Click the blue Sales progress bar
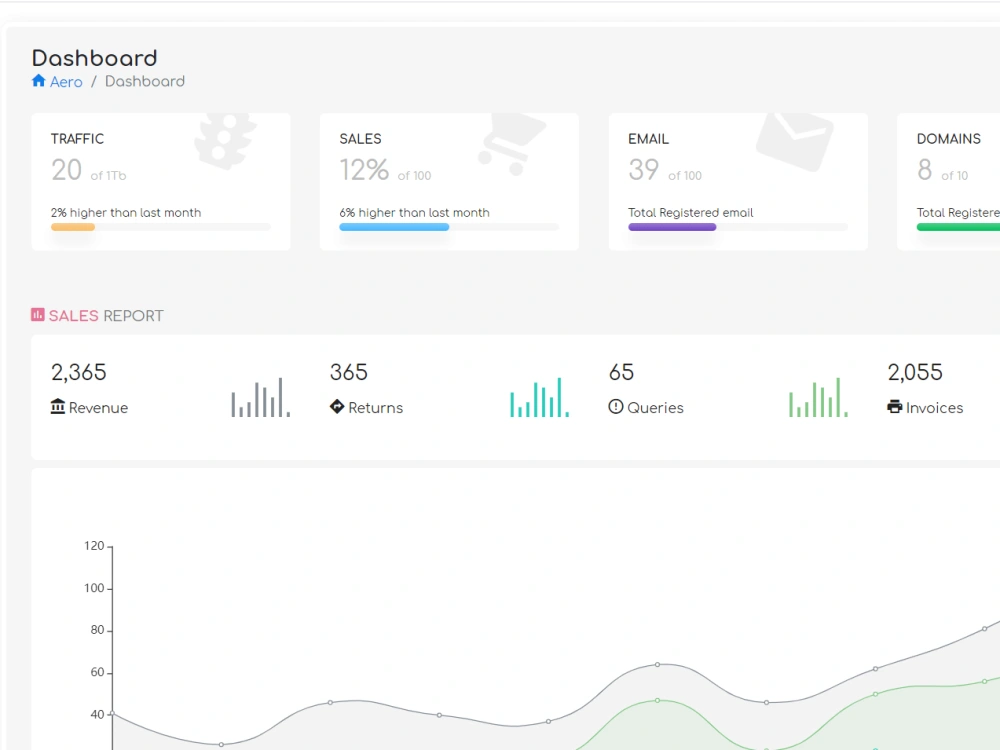This screenshot has width=1000, height=750. click(x=394, y=227)
